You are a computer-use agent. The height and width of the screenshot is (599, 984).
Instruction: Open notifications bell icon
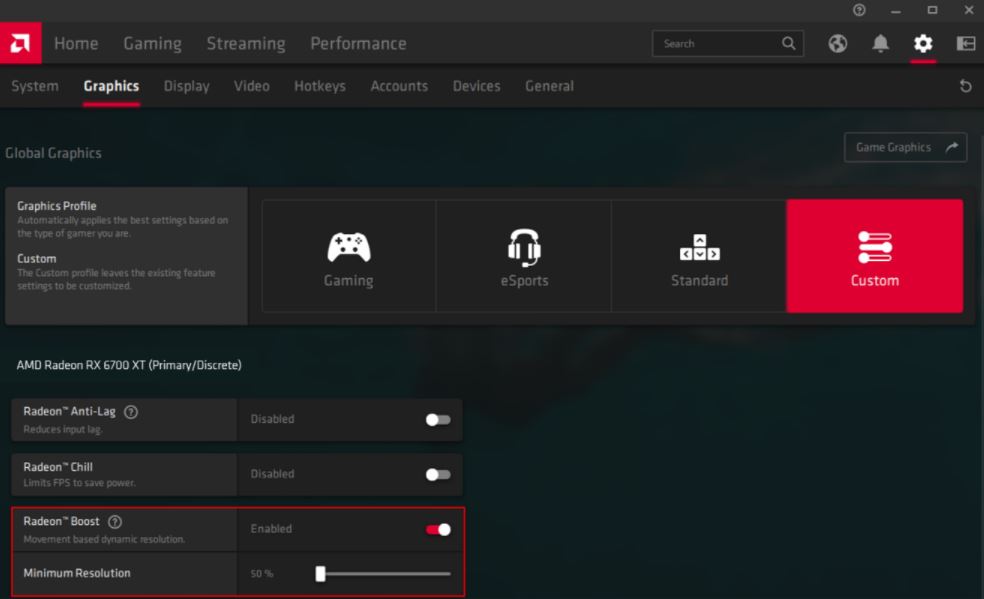tap(880, 43)
